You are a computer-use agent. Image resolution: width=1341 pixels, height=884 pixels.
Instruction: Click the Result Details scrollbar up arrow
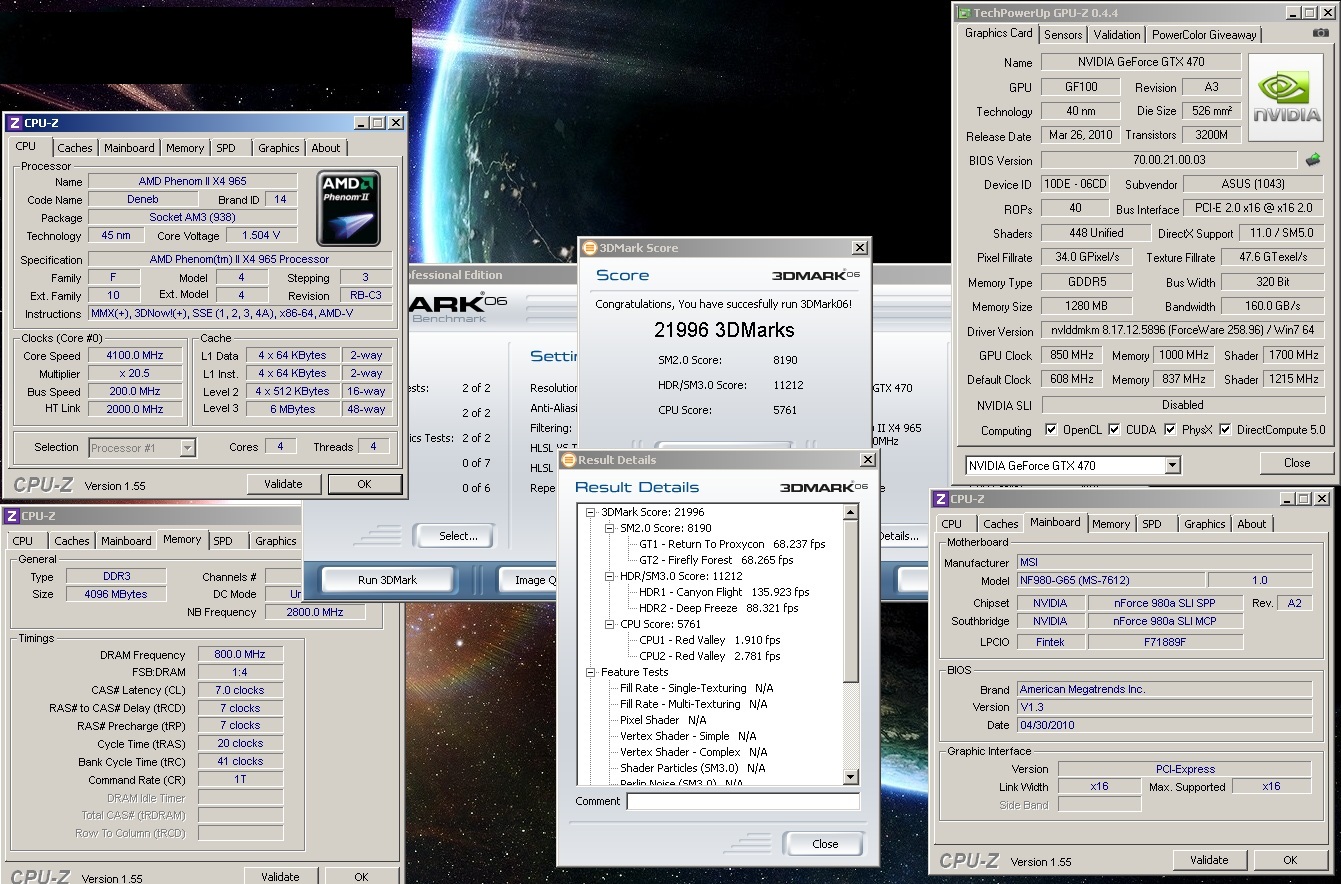click(851, 513)
